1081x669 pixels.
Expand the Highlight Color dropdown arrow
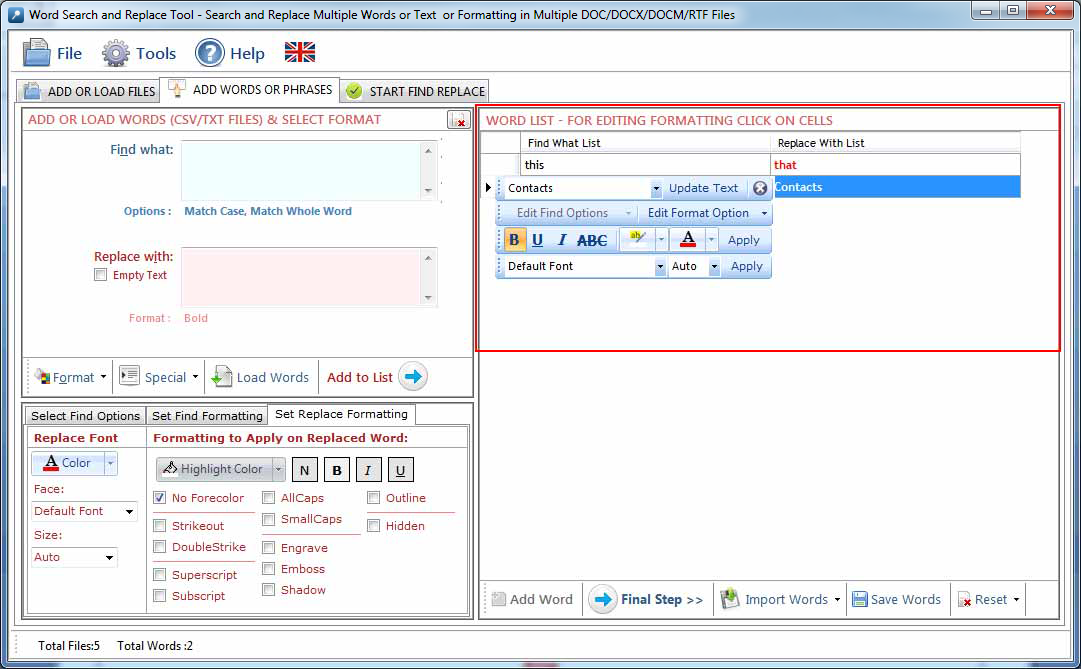coord(279,469)
